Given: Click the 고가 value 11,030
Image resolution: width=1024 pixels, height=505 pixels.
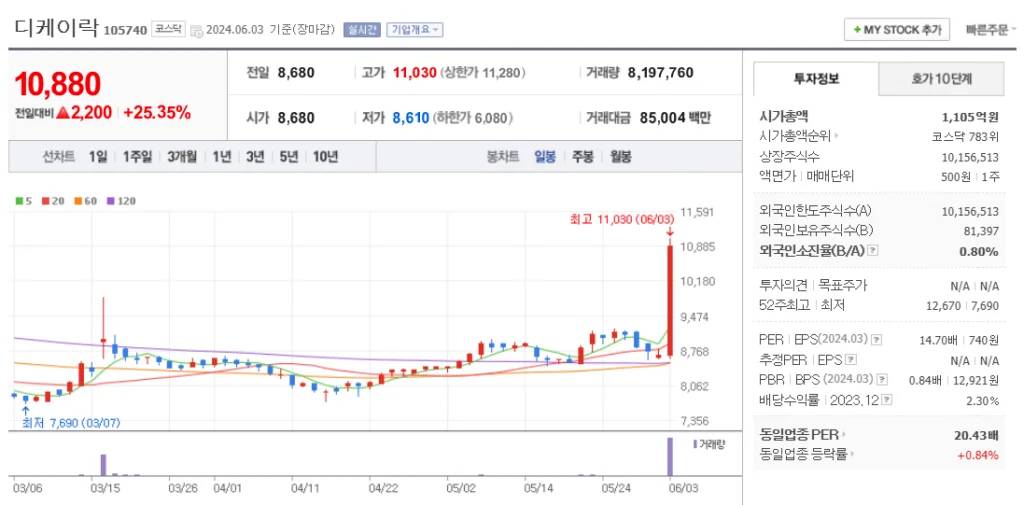Looking at the screenshot, I should [414, 73].
